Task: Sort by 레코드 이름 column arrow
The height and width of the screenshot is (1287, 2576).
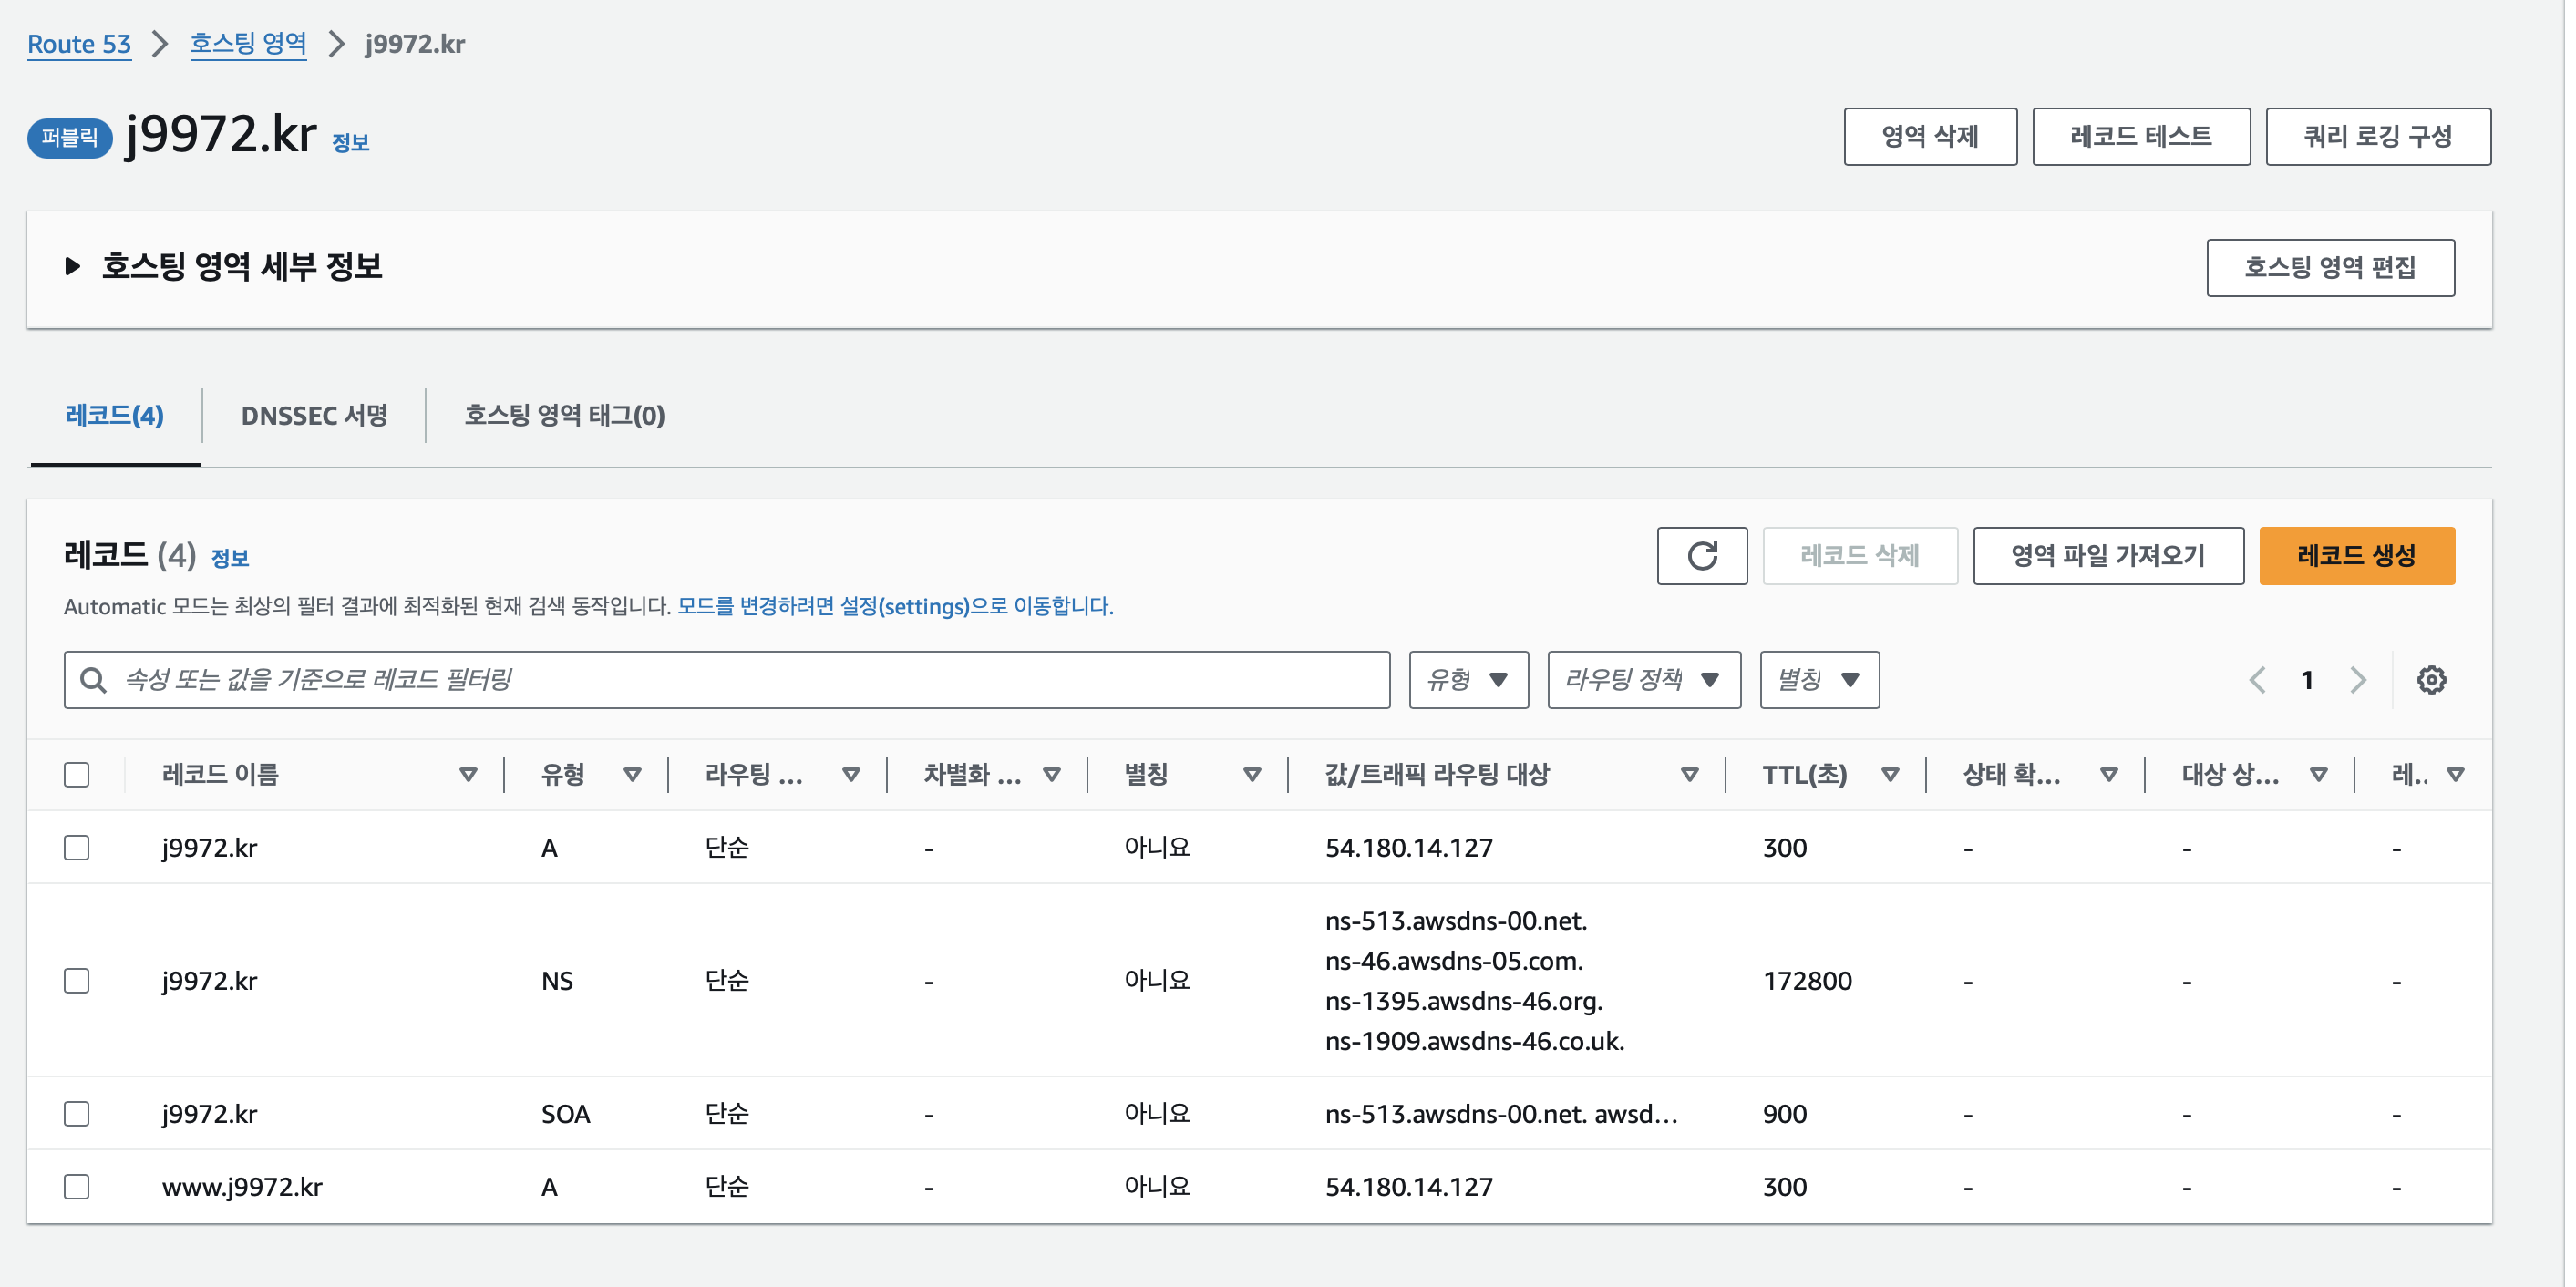Action: click(x=467, y=775)
